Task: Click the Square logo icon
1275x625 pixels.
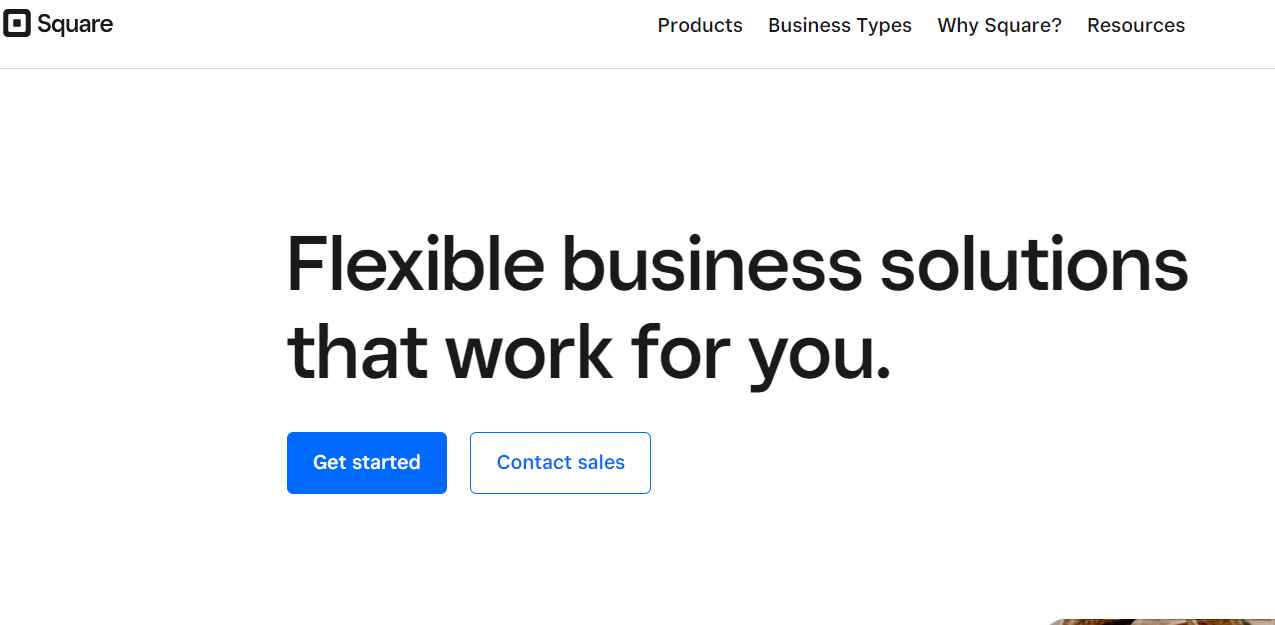Action: coord(17,24)
